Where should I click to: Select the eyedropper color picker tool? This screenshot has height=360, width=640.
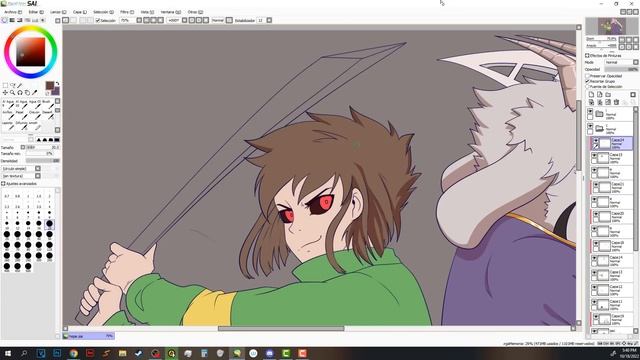point(35,93)
